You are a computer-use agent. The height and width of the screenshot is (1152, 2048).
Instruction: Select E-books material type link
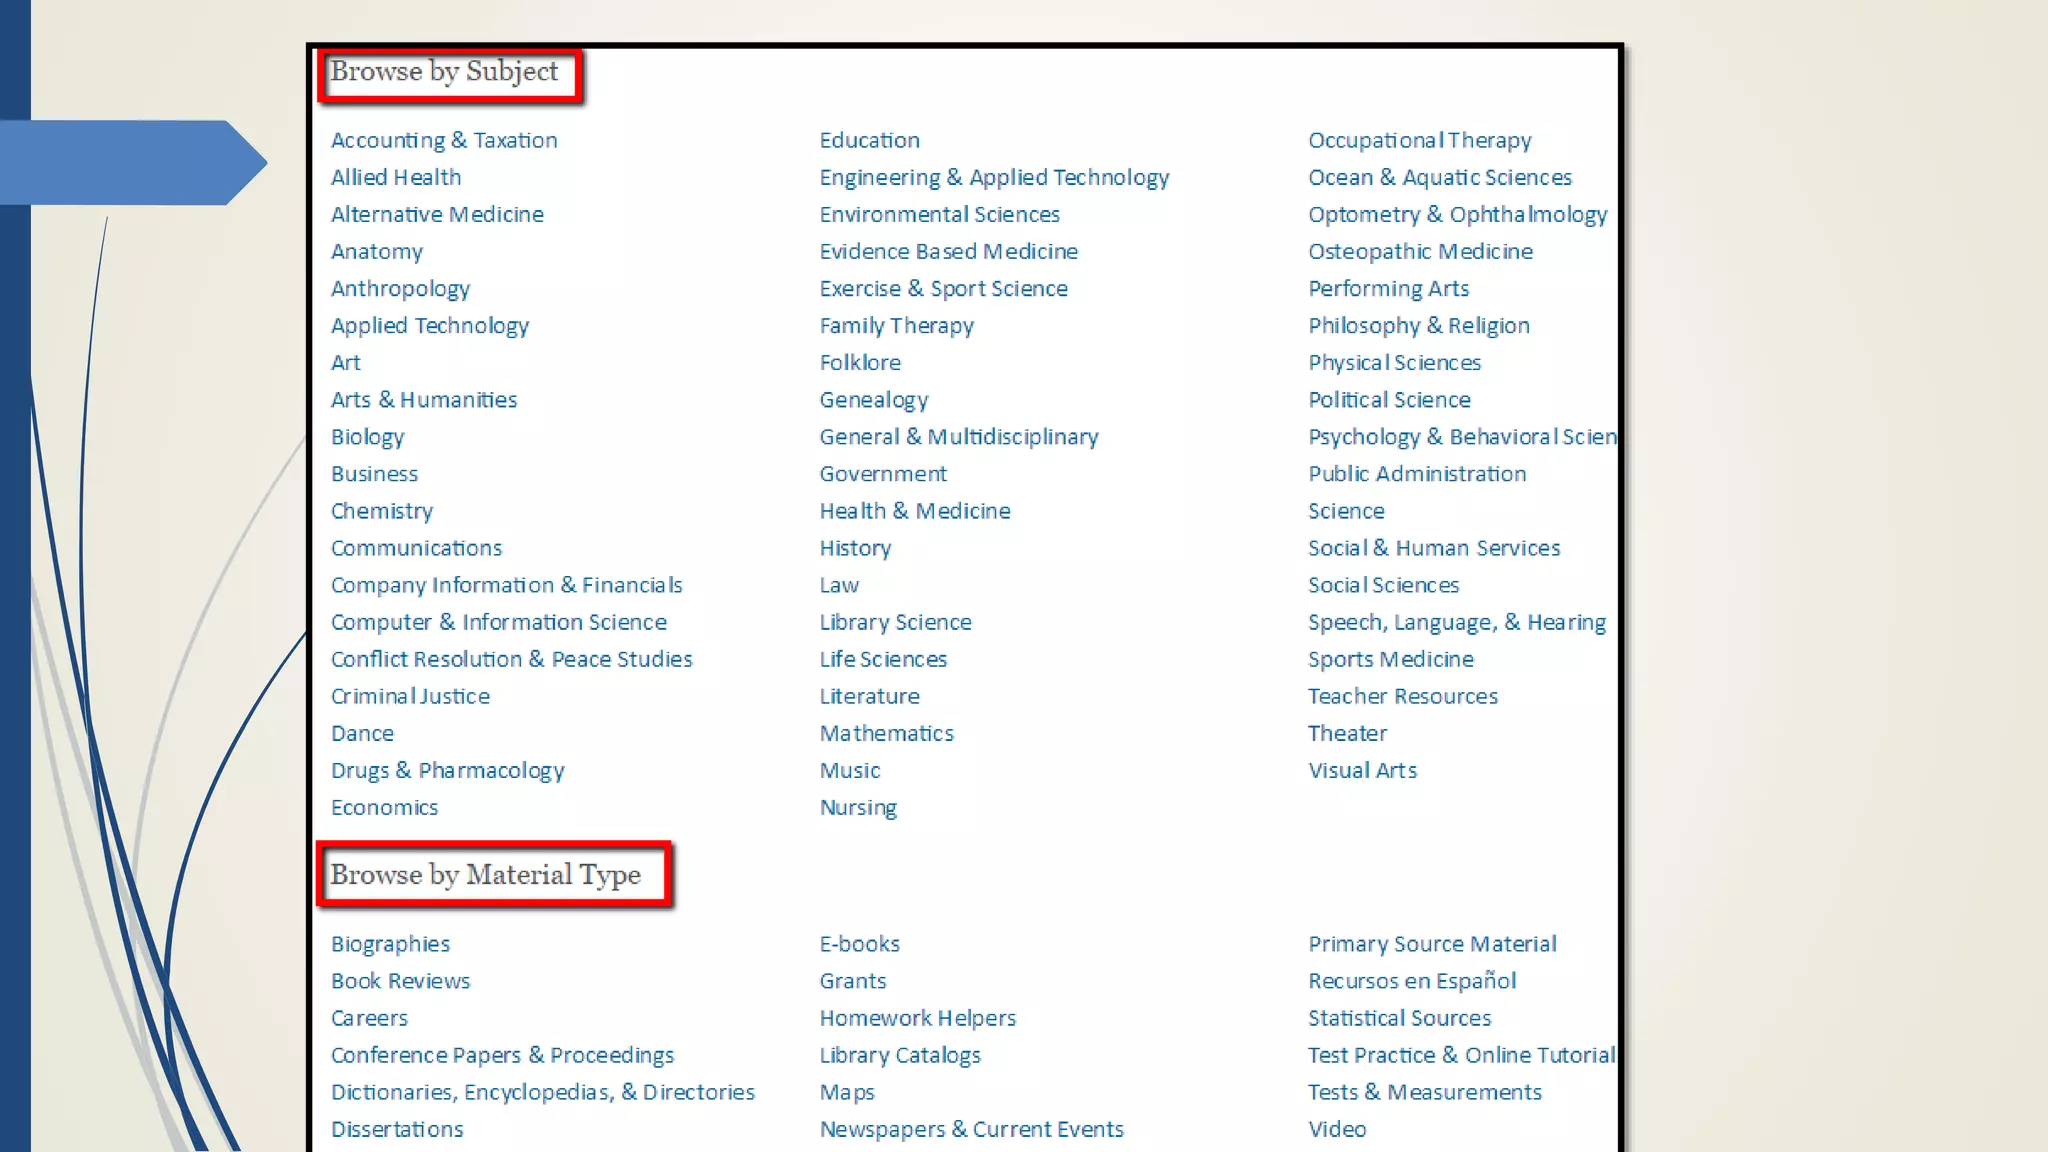[859, 944]
